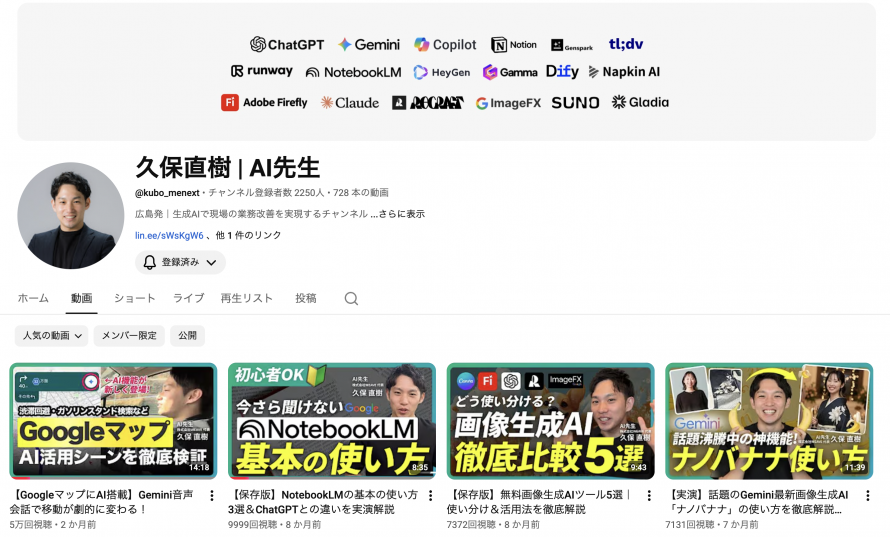Click the notification bell icon
The height and width of the screenshot is (537, 890).
click(149, 262)
